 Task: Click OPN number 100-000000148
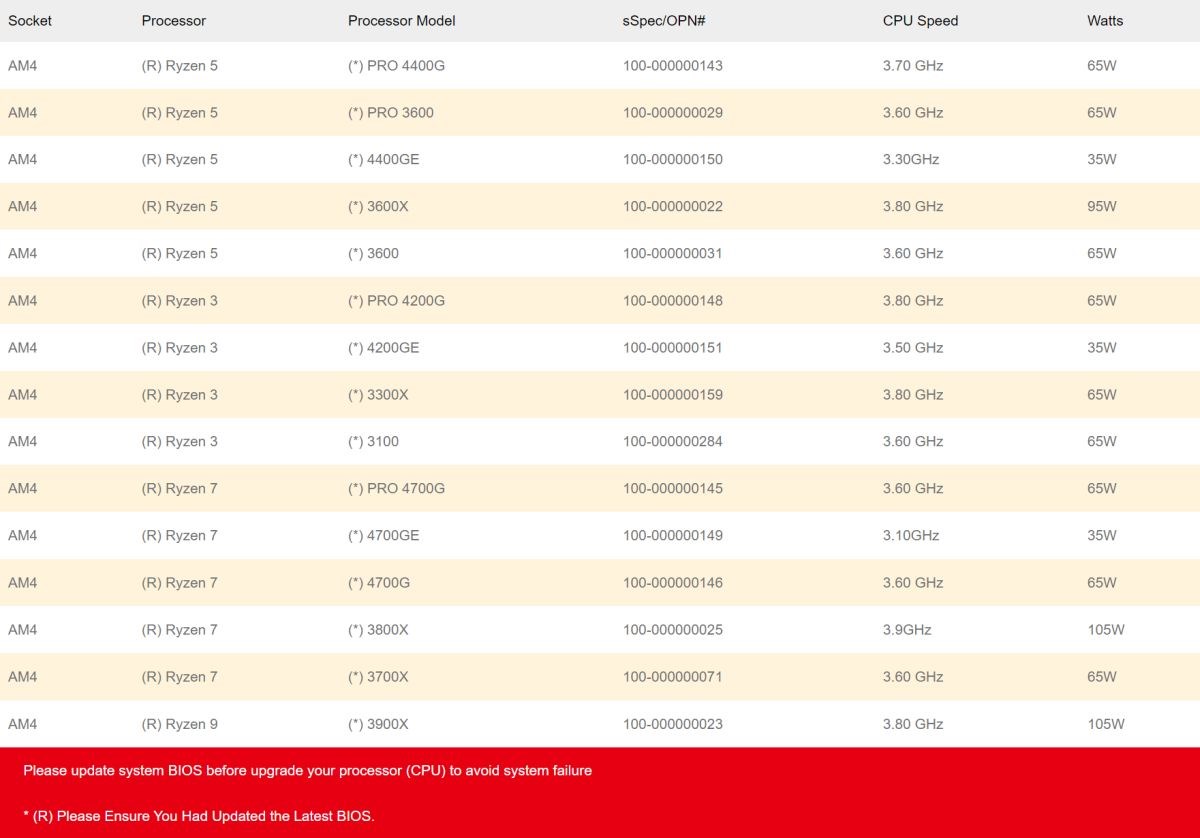pos(673,301)
